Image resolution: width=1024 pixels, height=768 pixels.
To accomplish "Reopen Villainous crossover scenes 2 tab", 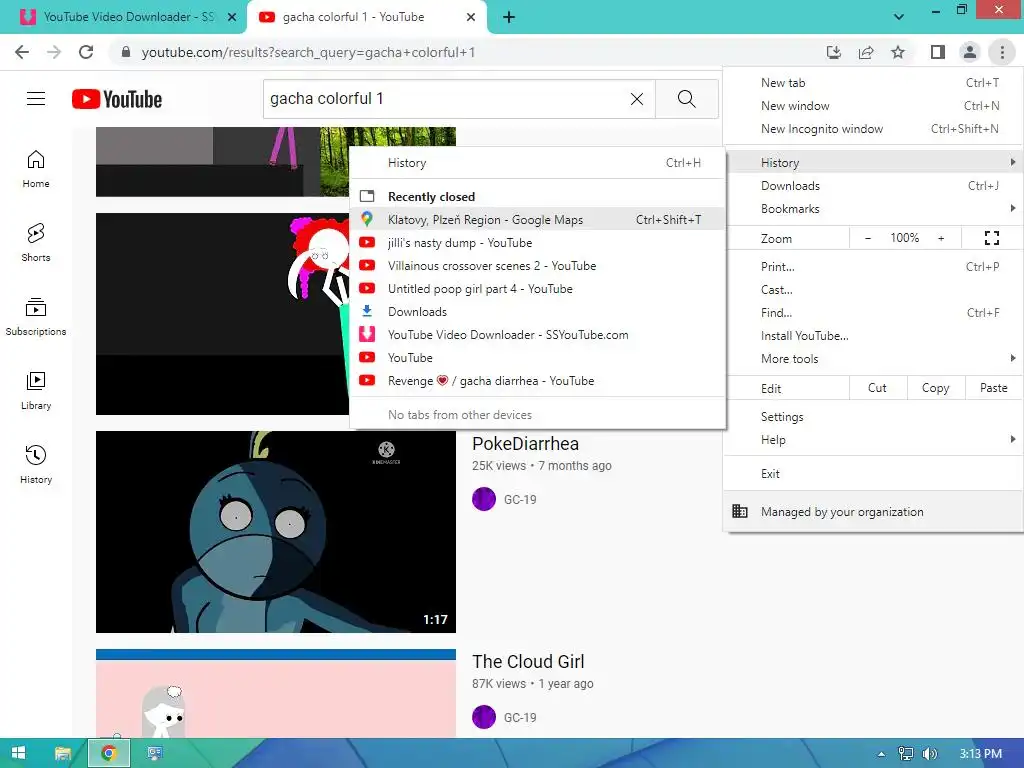I will (x=537, y=266).
